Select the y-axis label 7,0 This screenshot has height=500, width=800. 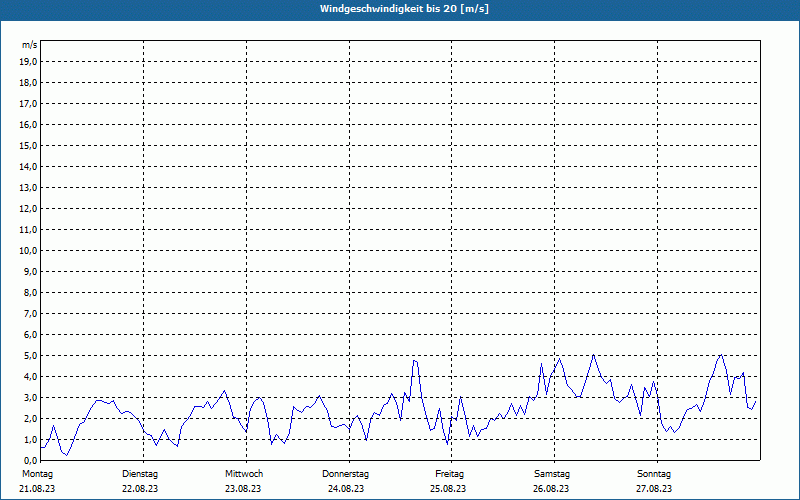click(30, 313)
